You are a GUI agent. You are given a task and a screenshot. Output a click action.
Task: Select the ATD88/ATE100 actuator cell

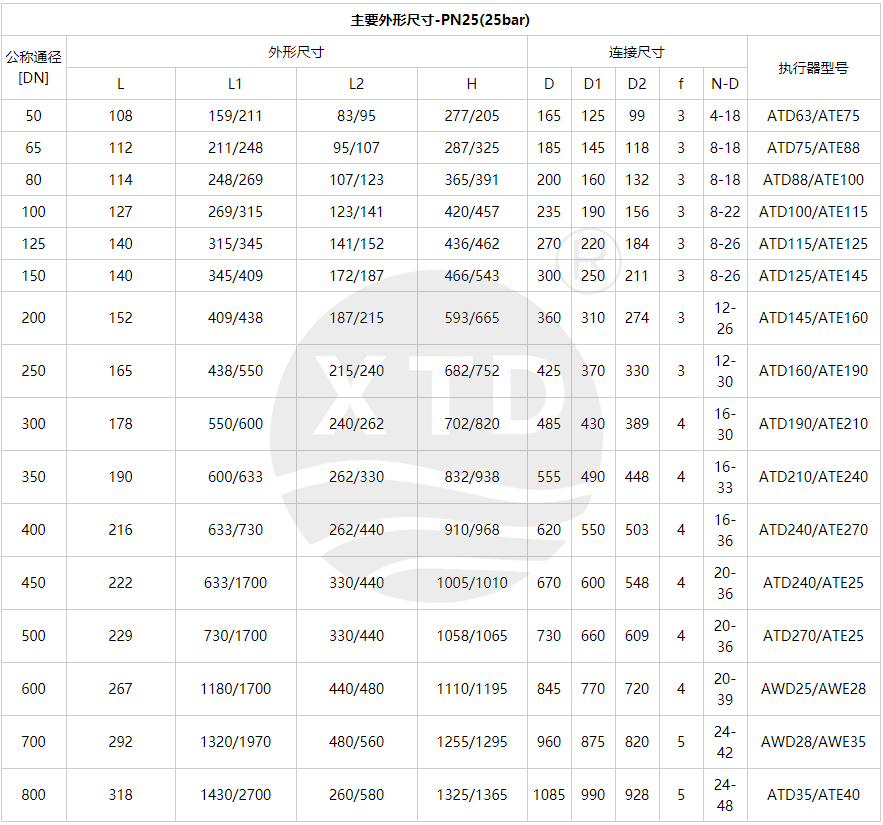coord(813,180)
